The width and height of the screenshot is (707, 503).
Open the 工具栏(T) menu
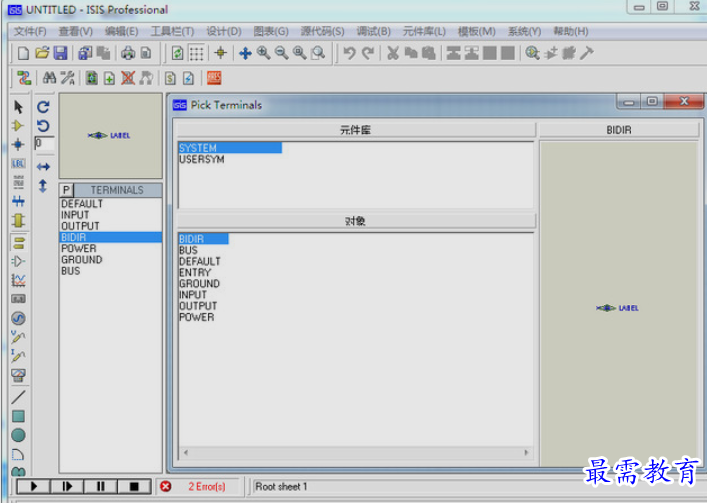point(172,32)
